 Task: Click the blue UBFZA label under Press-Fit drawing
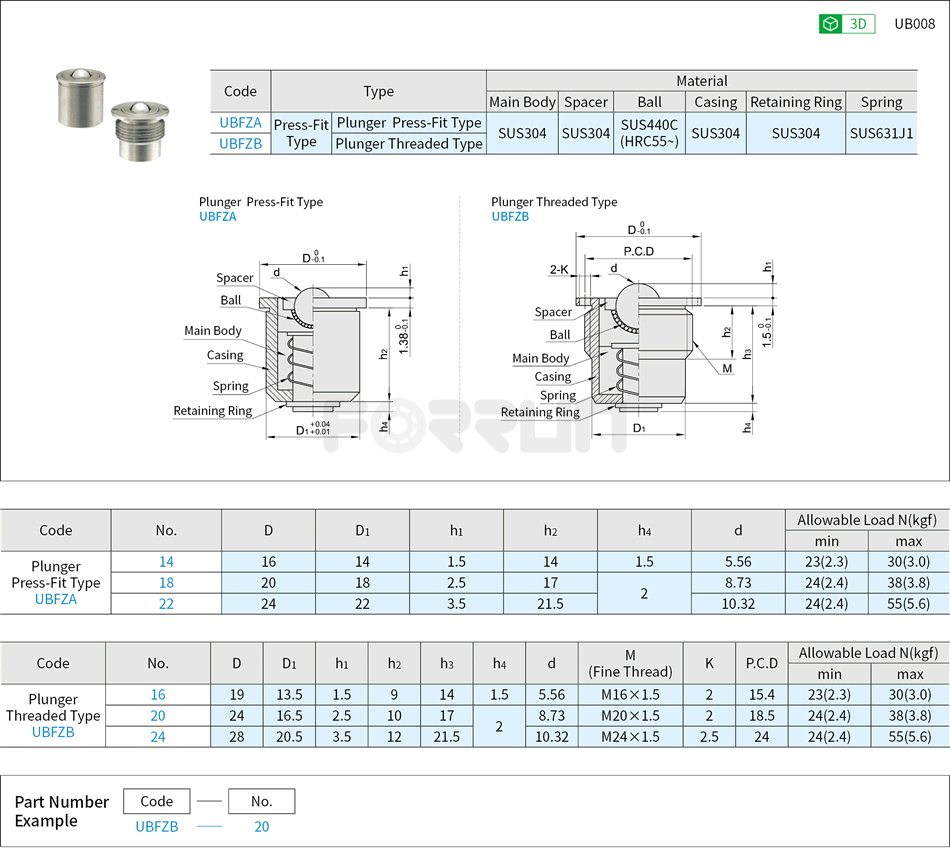tap(218, 216)
